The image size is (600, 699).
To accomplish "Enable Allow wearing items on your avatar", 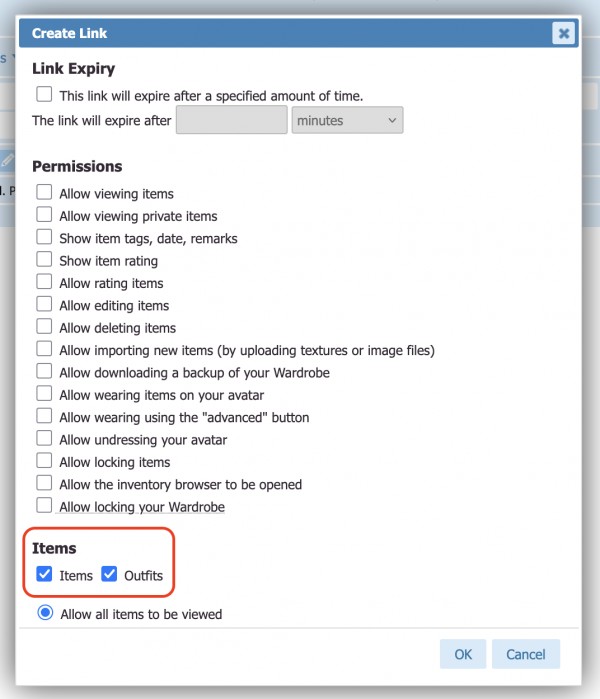I will click(44, 394).
